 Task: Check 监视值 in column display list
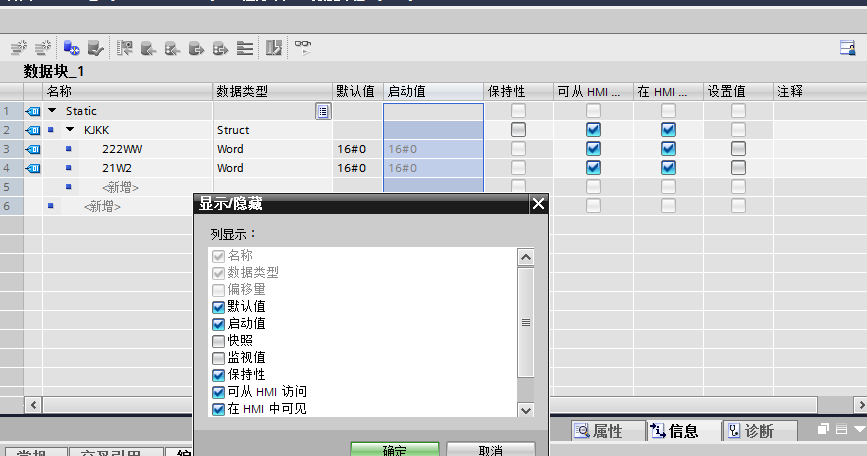pyautogui.click(x=218, y=358)
